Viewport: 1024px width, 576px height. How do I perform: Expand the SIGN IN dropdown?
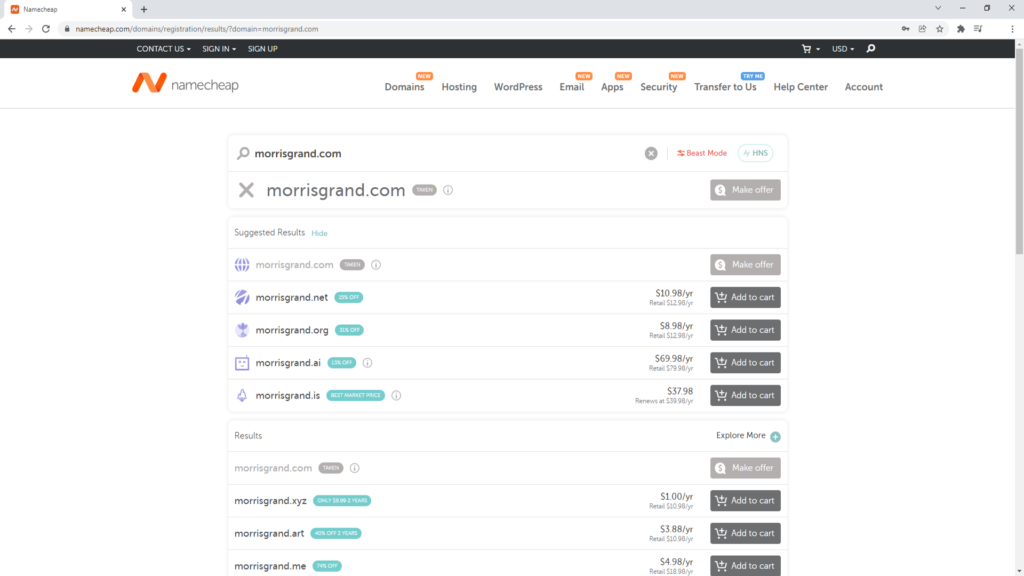pyautogui.click(x=219, y=49)
